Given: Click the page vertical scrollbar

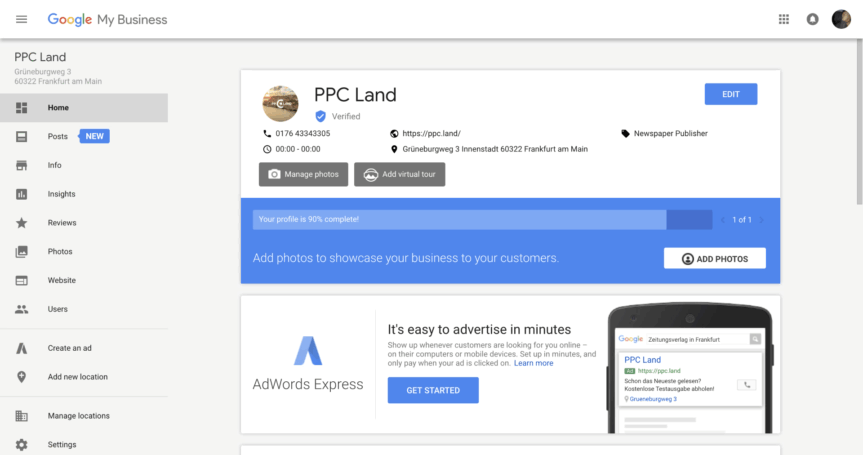Looking at the screenshot, I should pyautogui.click(x=859, y=121).
